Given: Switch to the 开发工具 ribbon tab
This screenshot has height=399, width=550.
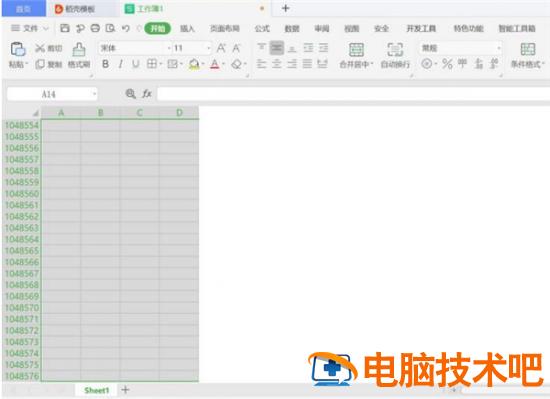Looking at the screenshot, I should (x=421, y=29).
